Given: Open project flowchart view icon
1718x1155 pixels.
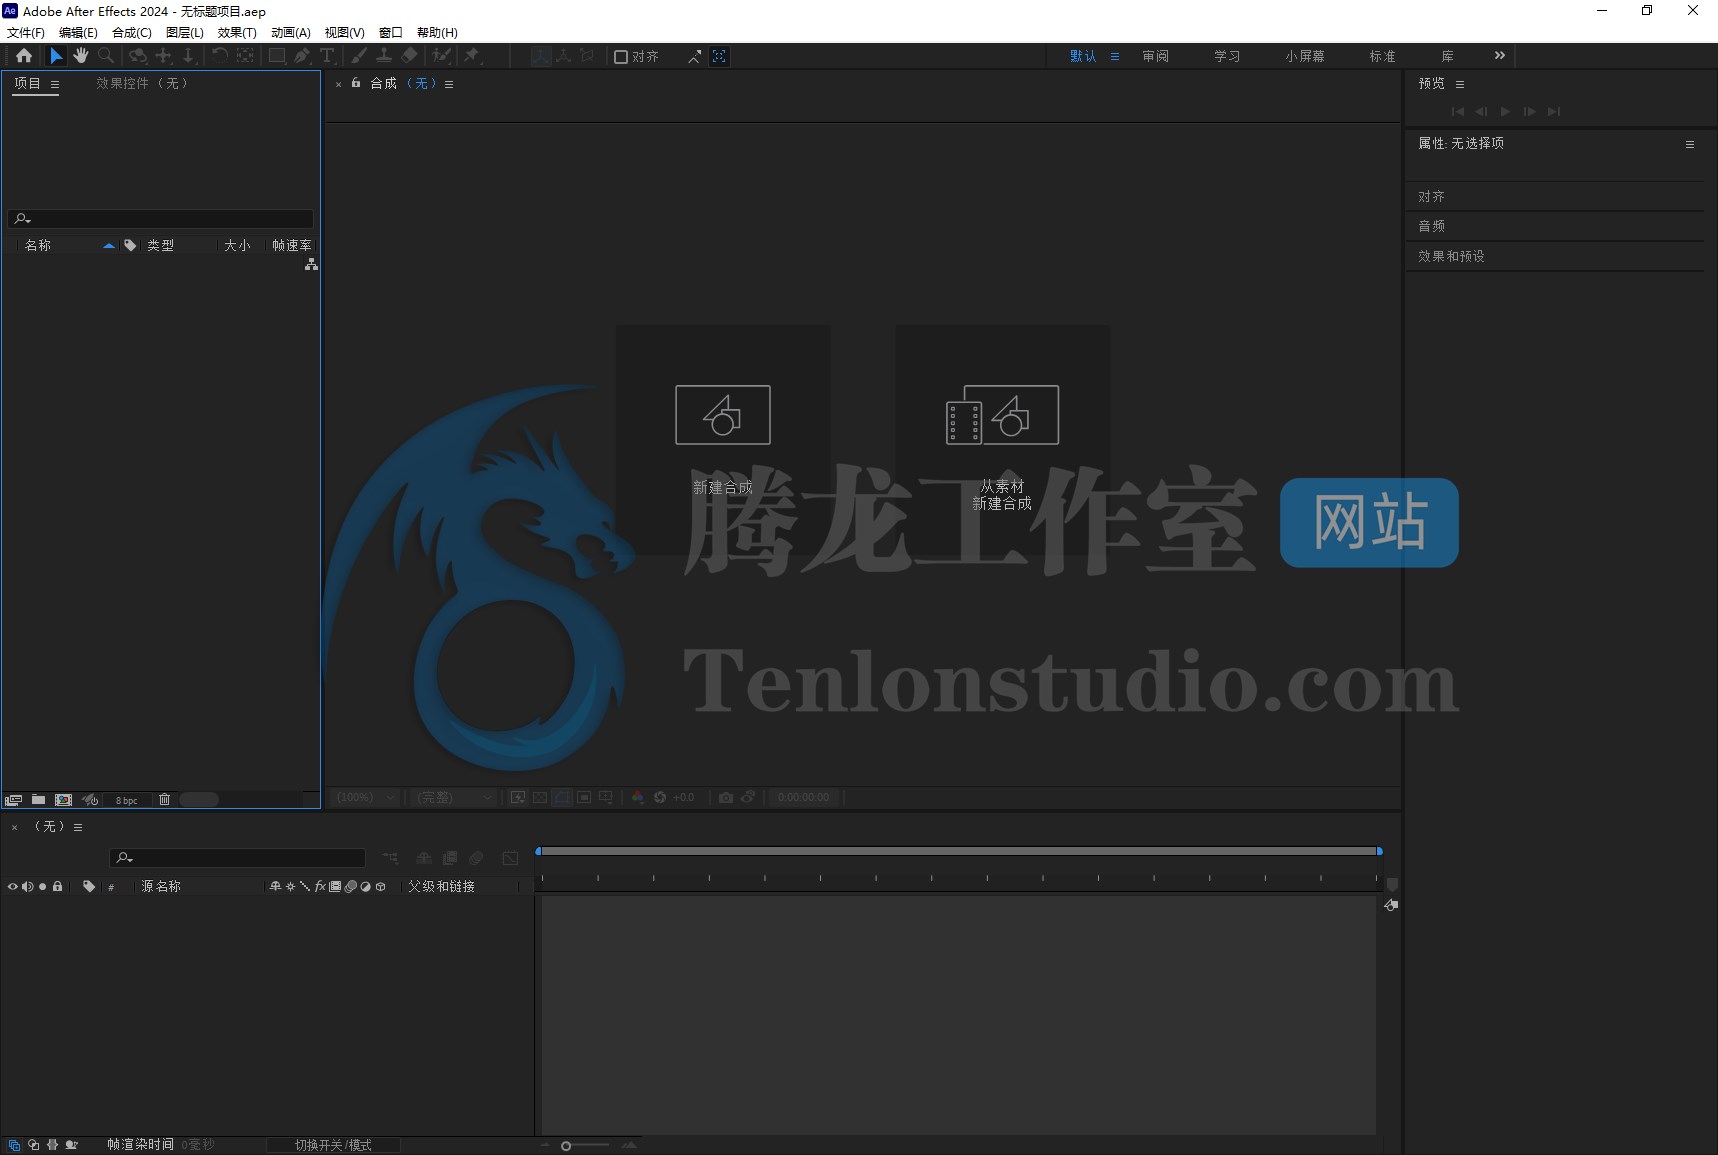Looking at the screenshot, I should click(x=311, y=264).
